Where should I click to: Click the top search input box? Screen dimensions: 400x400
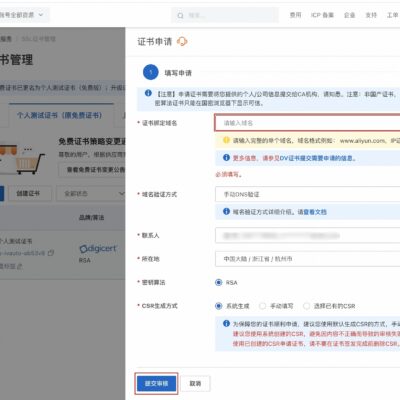click(225, 15)
